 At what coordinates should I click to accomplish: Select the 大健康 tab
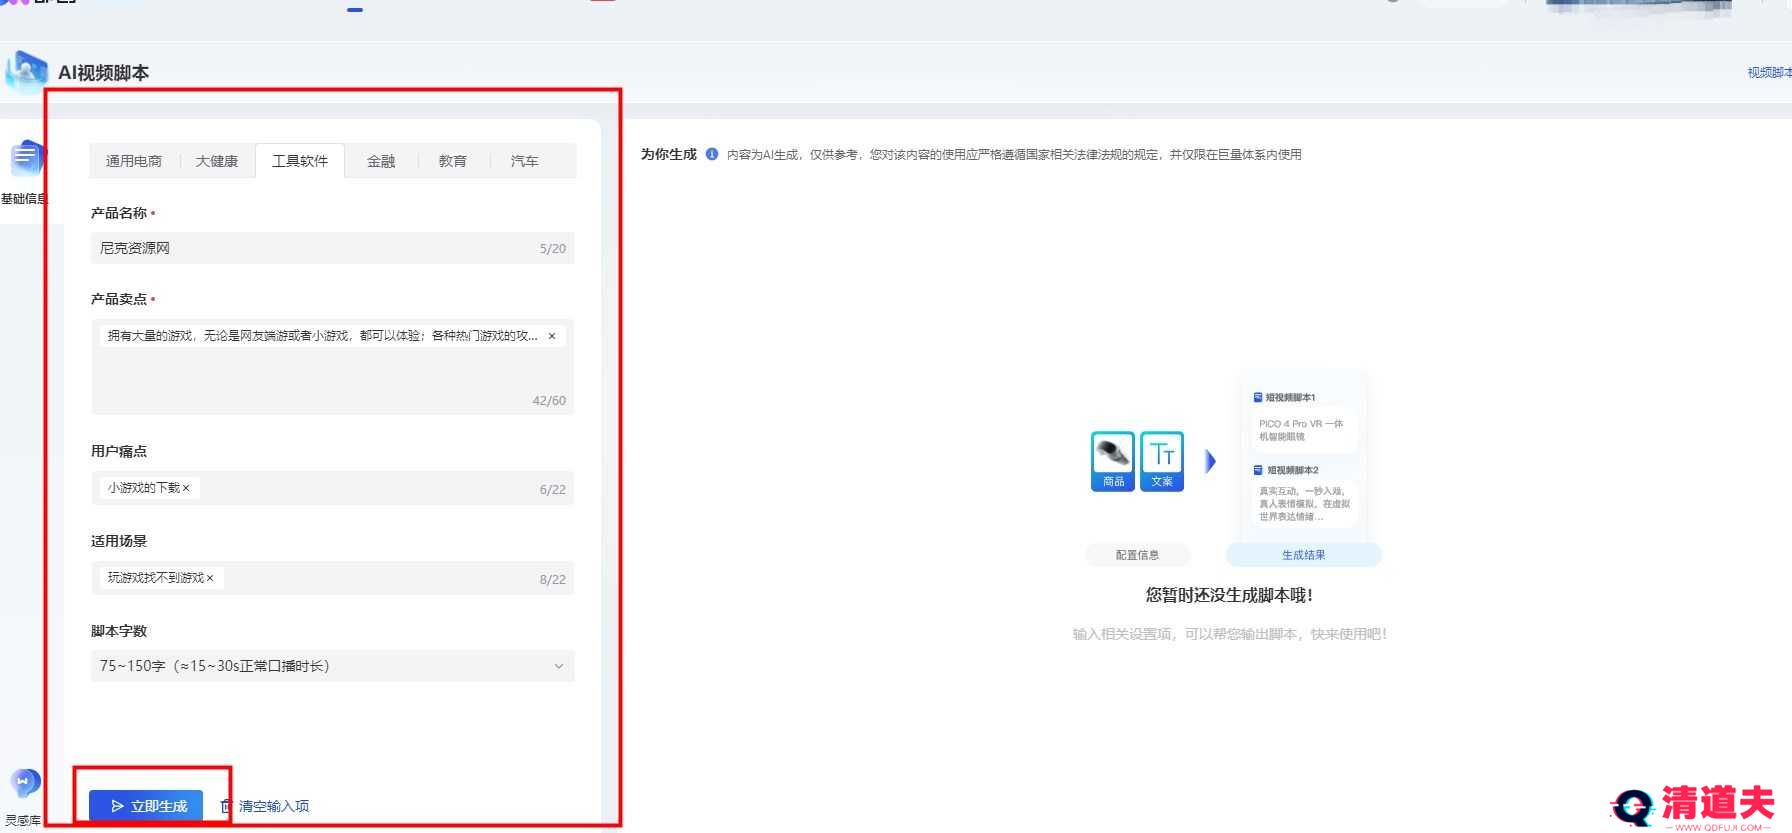pos(217,161)
